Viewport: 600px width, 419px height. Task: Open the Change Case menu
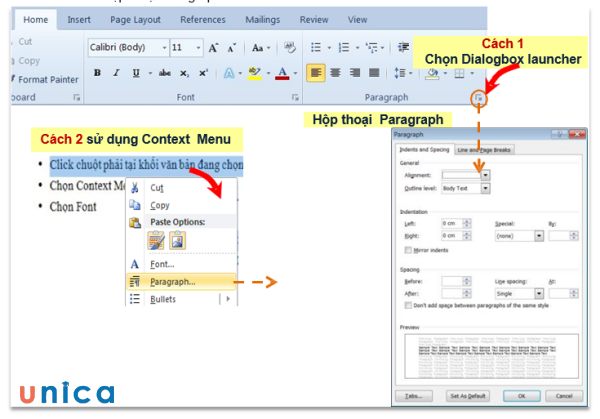pos(261,48)
